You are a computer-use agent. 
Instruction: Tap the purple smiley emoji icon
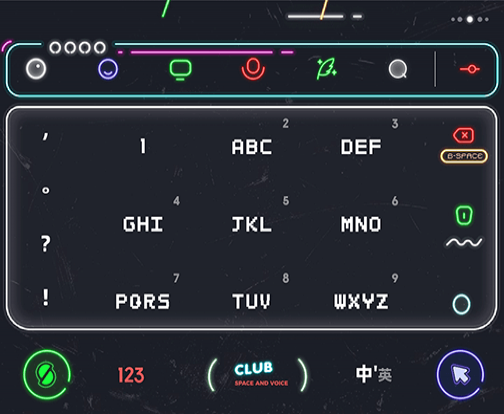108,69
